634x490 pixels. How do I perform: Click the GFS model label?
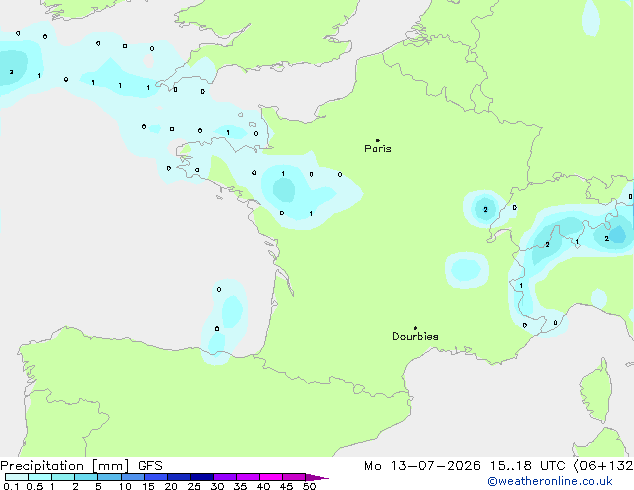150,466
